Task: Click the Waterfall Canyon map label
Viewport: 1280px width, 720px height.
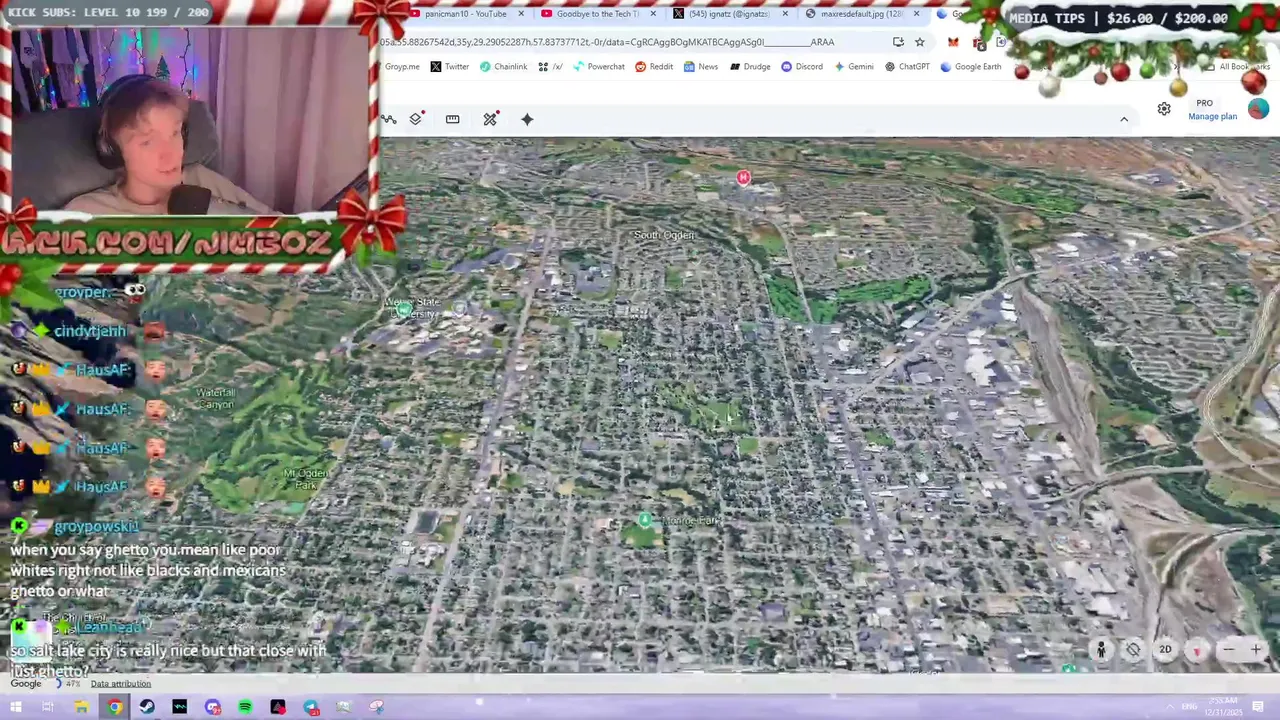Action: (x=215, y=398)
